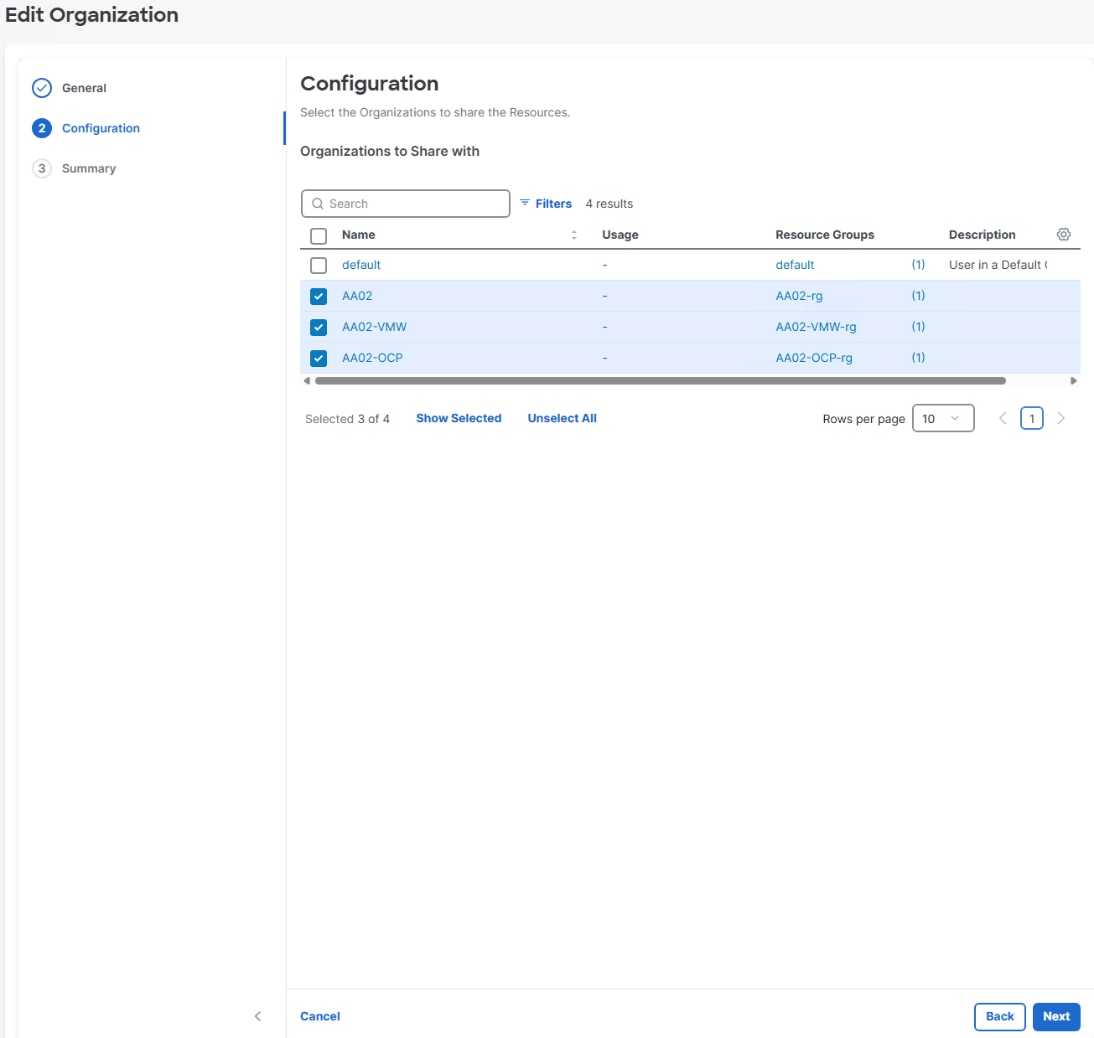This screenshot has height=1038, width=1094.
Task: Click the Next button
Action: pyautogui.click(x=1056, y=1016)
